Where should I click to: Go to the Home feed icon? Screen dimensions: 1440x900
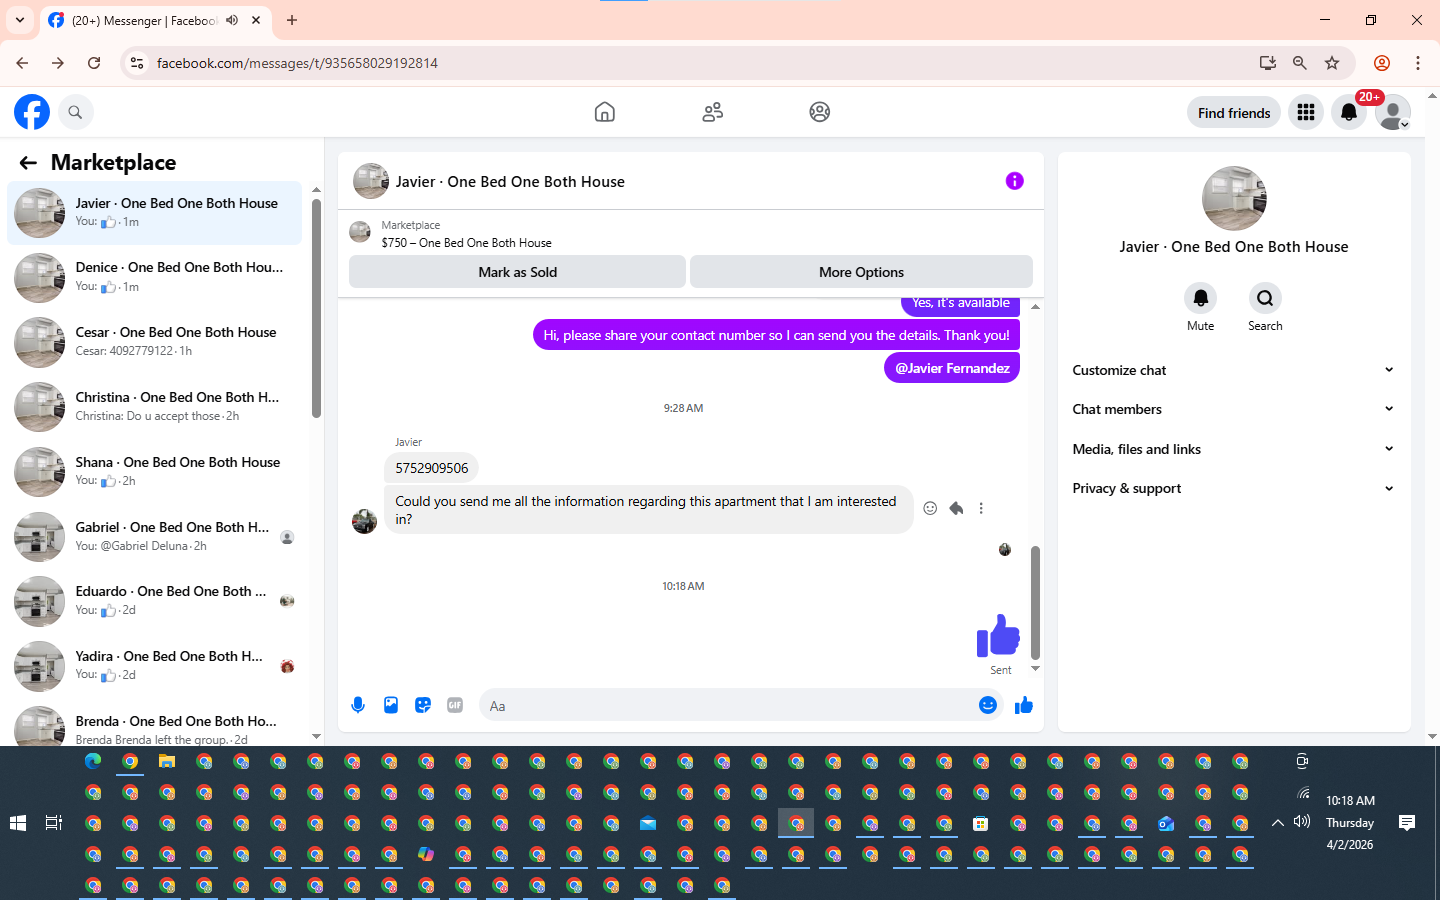point(605,112)
